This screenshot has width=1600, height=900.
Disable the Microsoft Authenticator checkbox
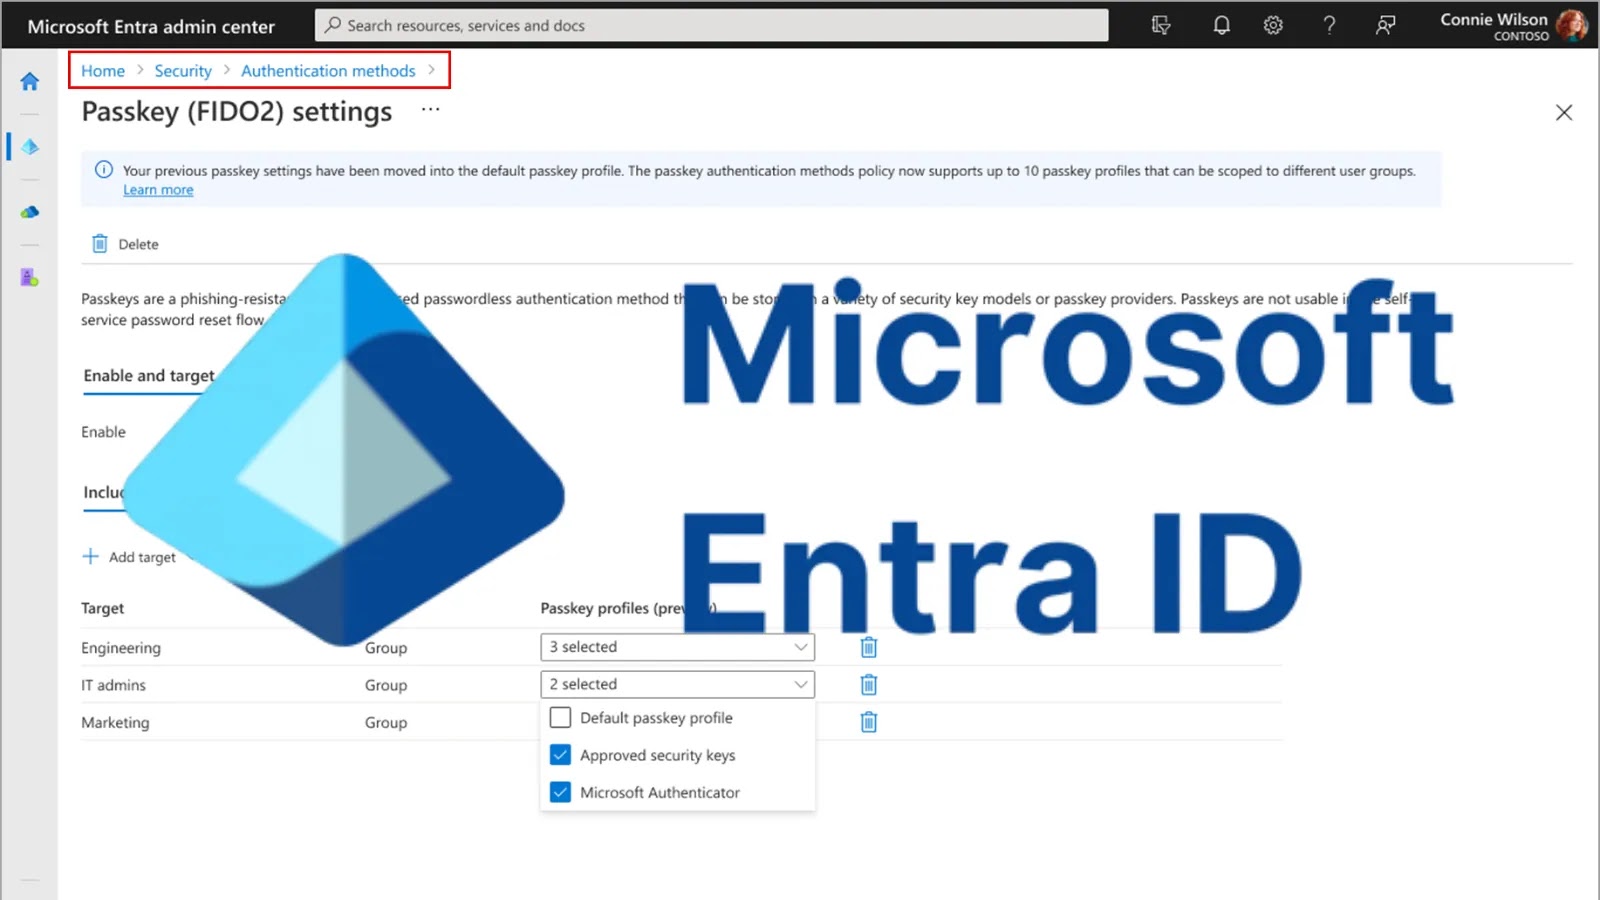coord(561,791)
